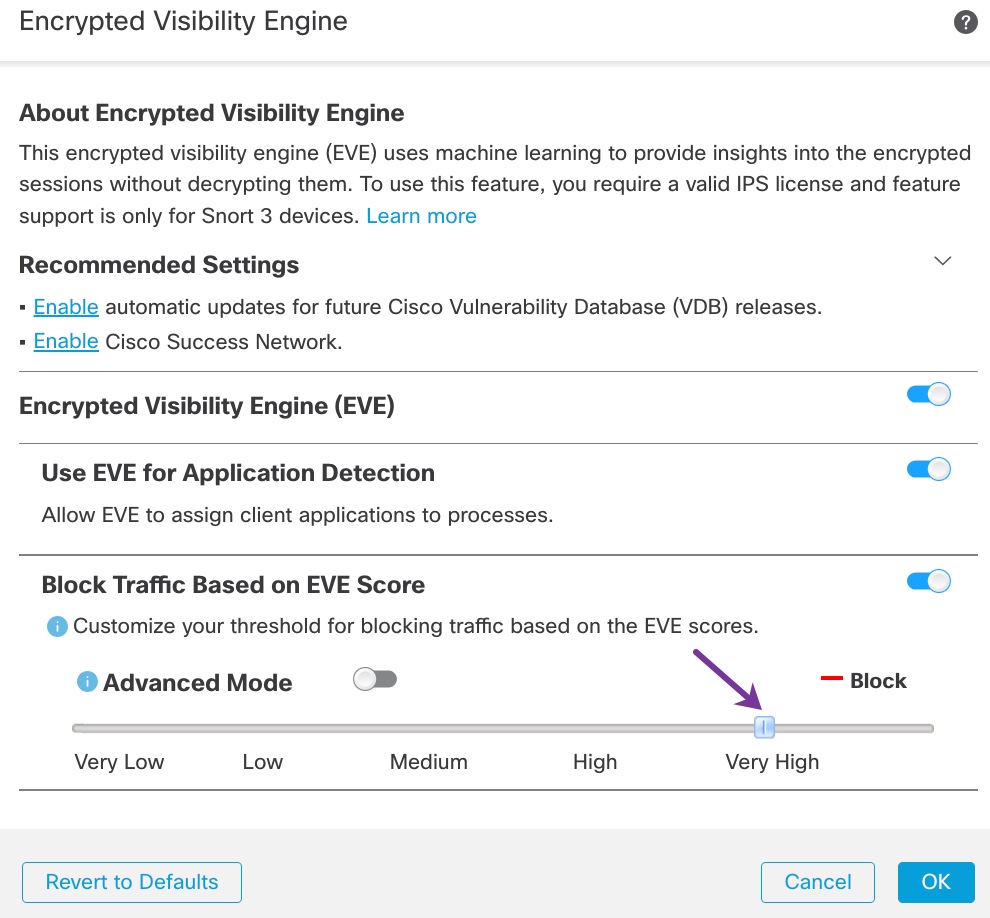Open the Learn more link
The width and height of the screenshot is (990, 918).
click(x=421, y=216)
